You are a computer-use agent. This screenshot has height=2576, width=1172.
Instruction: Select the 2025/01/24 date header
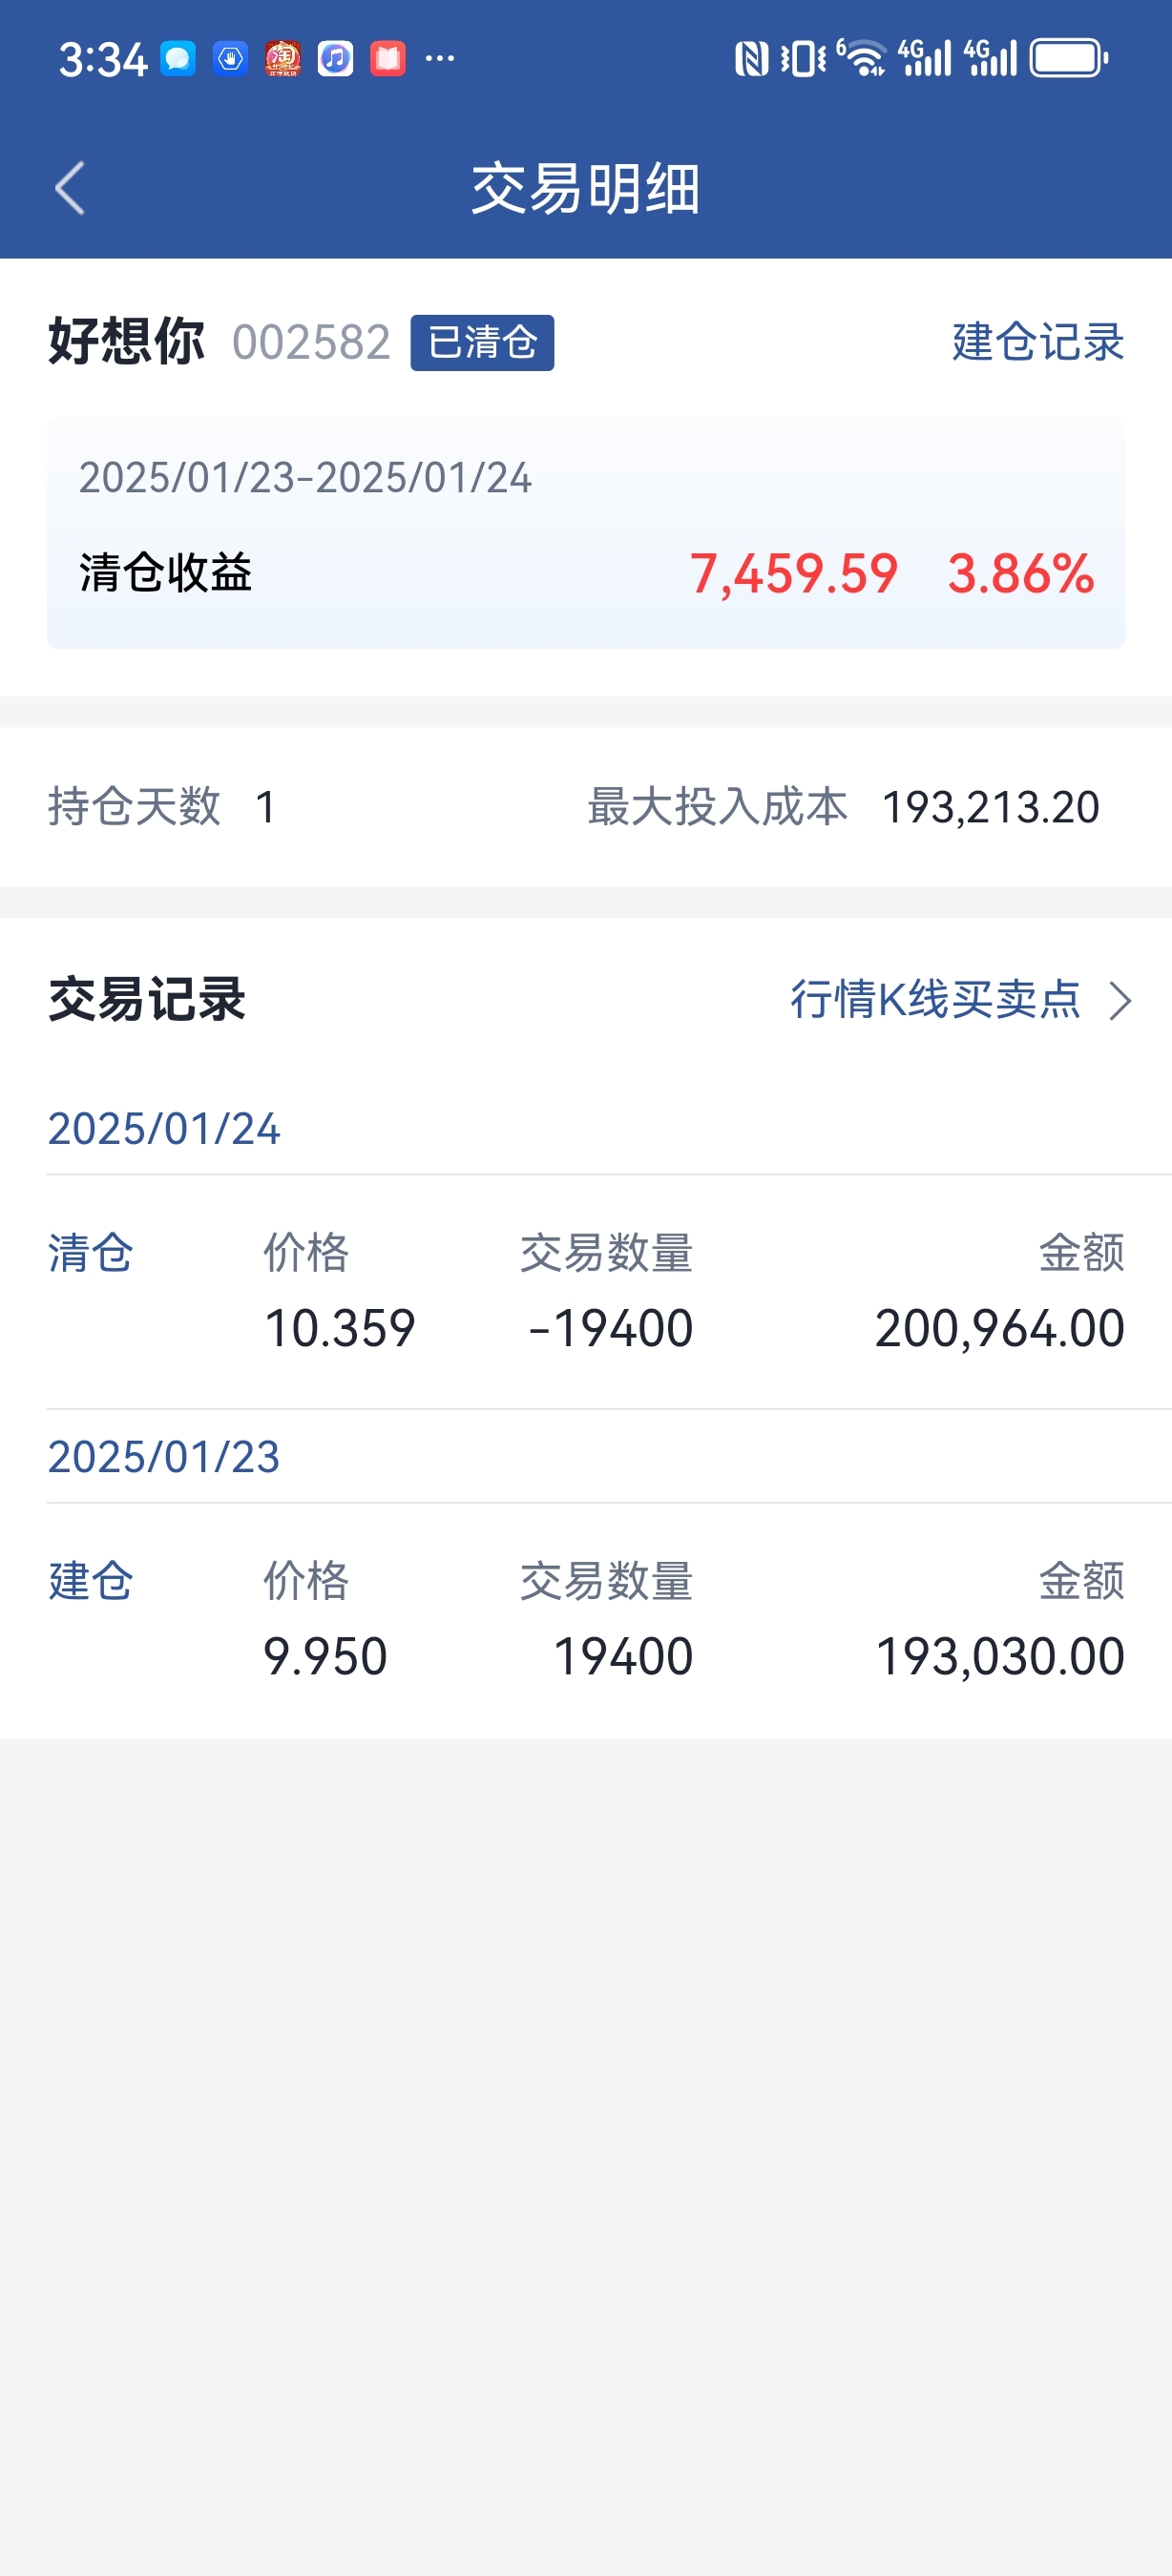coord(164,1129)
